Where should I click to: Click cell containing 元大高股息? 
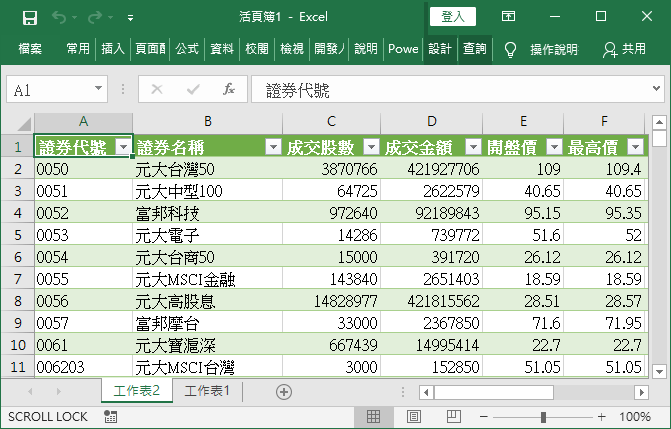click(208, 301)
